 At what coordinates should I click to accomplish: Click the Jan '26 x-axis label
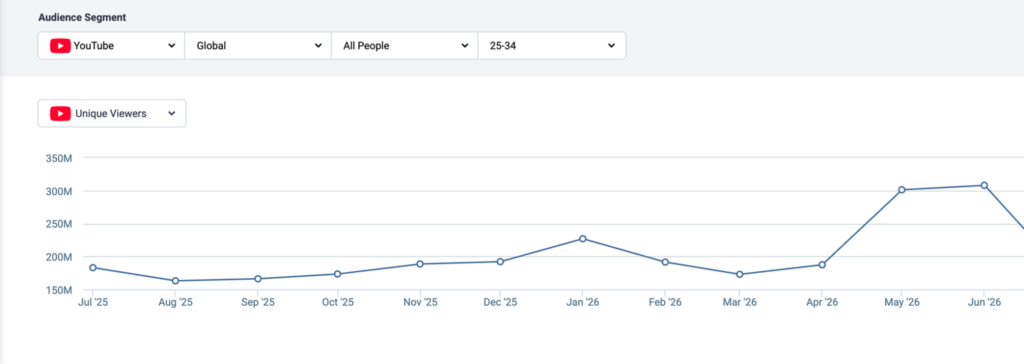(583, 303)
